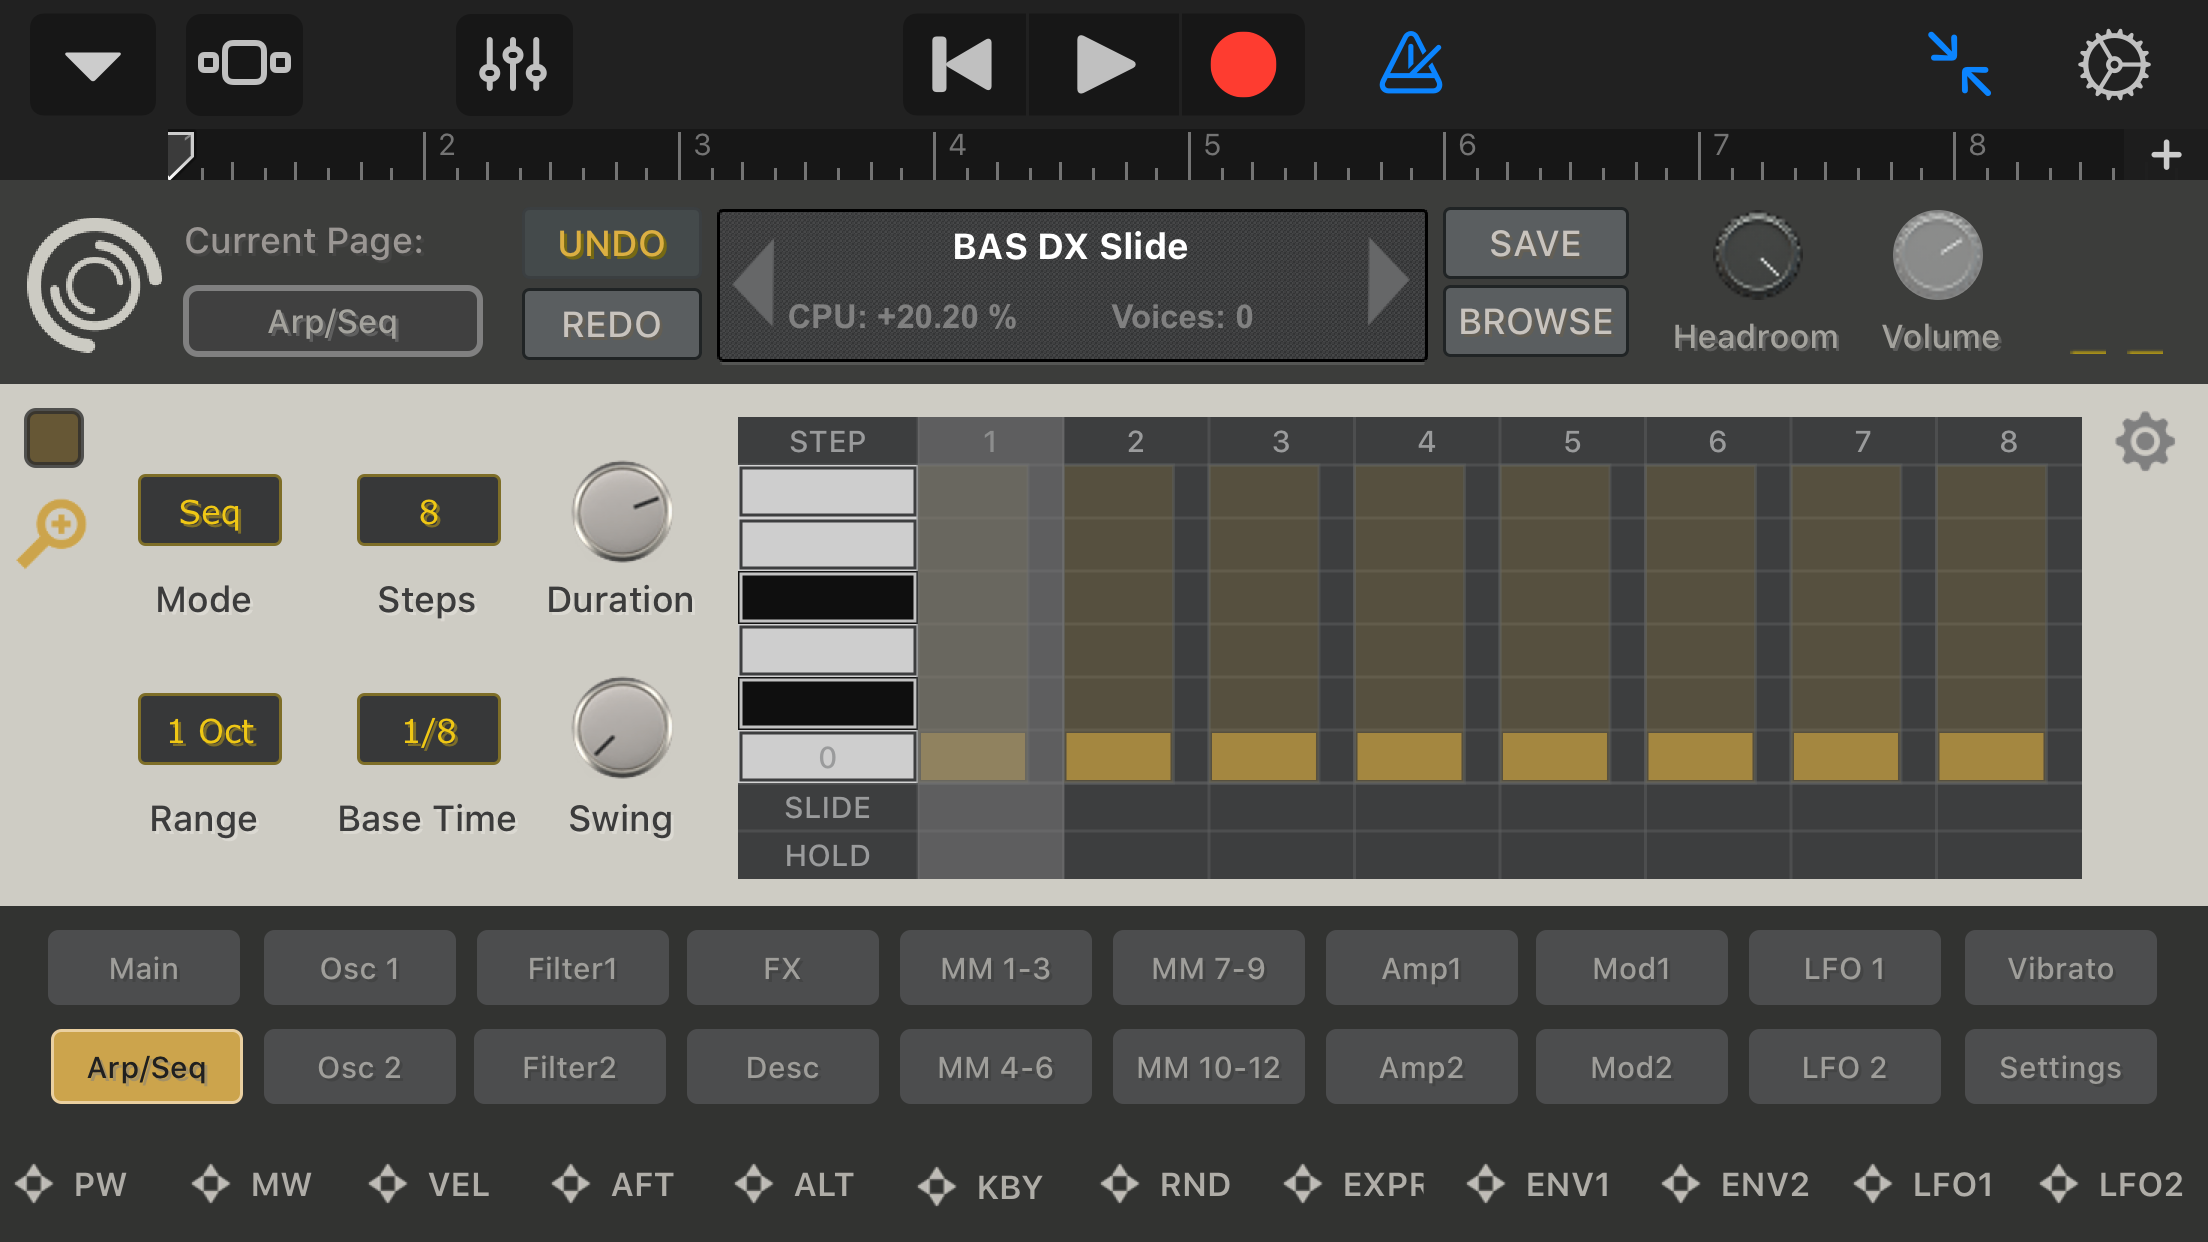Switch to the Filter1 page tab

pos(572,968)
